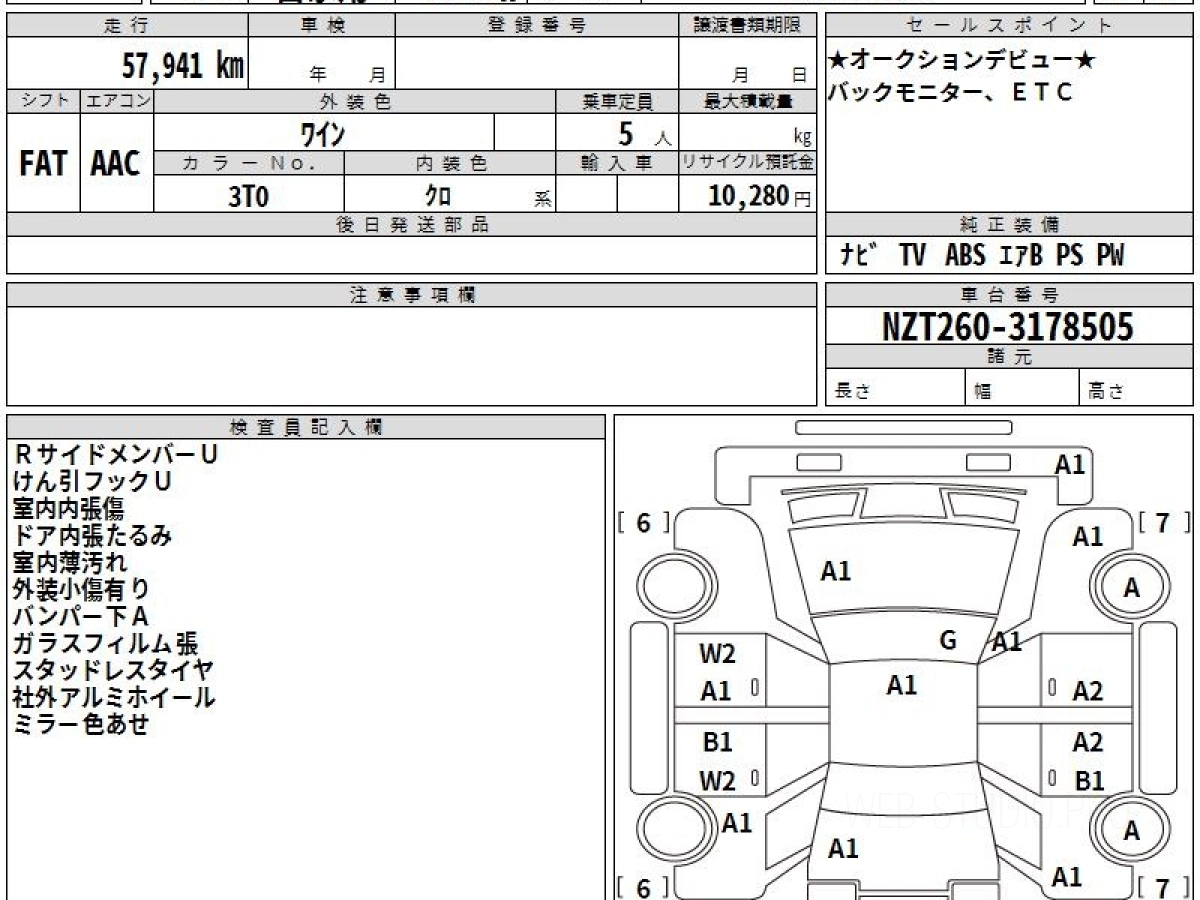Image resolution: width=1200 pixels, height=900 pixels.
Task: Select chassis number NZT260-3178505
Action: [1008, 326]
